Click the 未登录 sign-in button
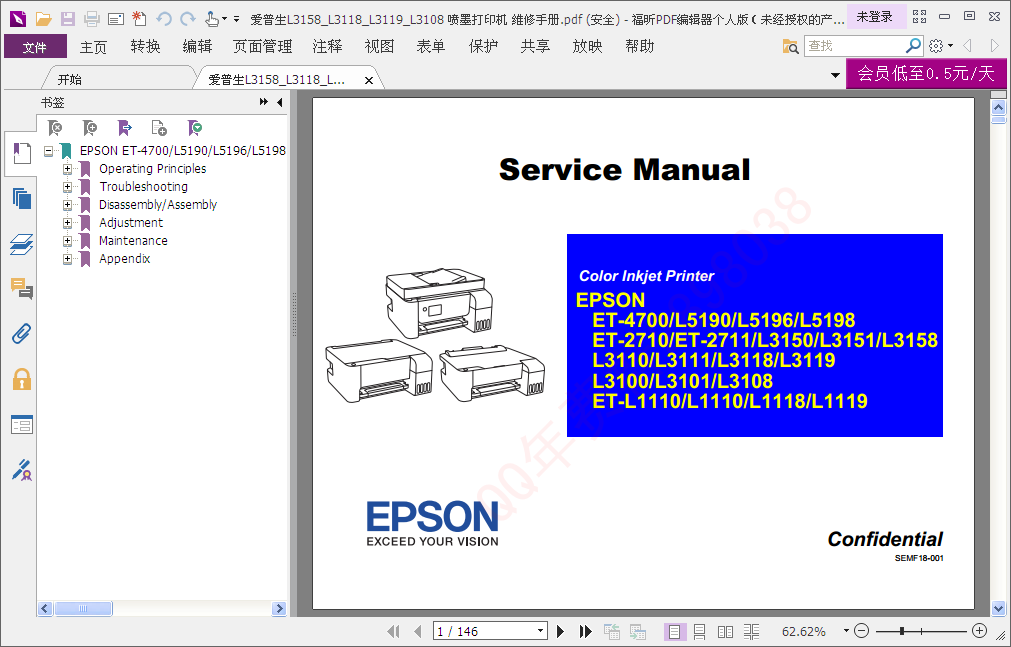 (x=874, y=17)
